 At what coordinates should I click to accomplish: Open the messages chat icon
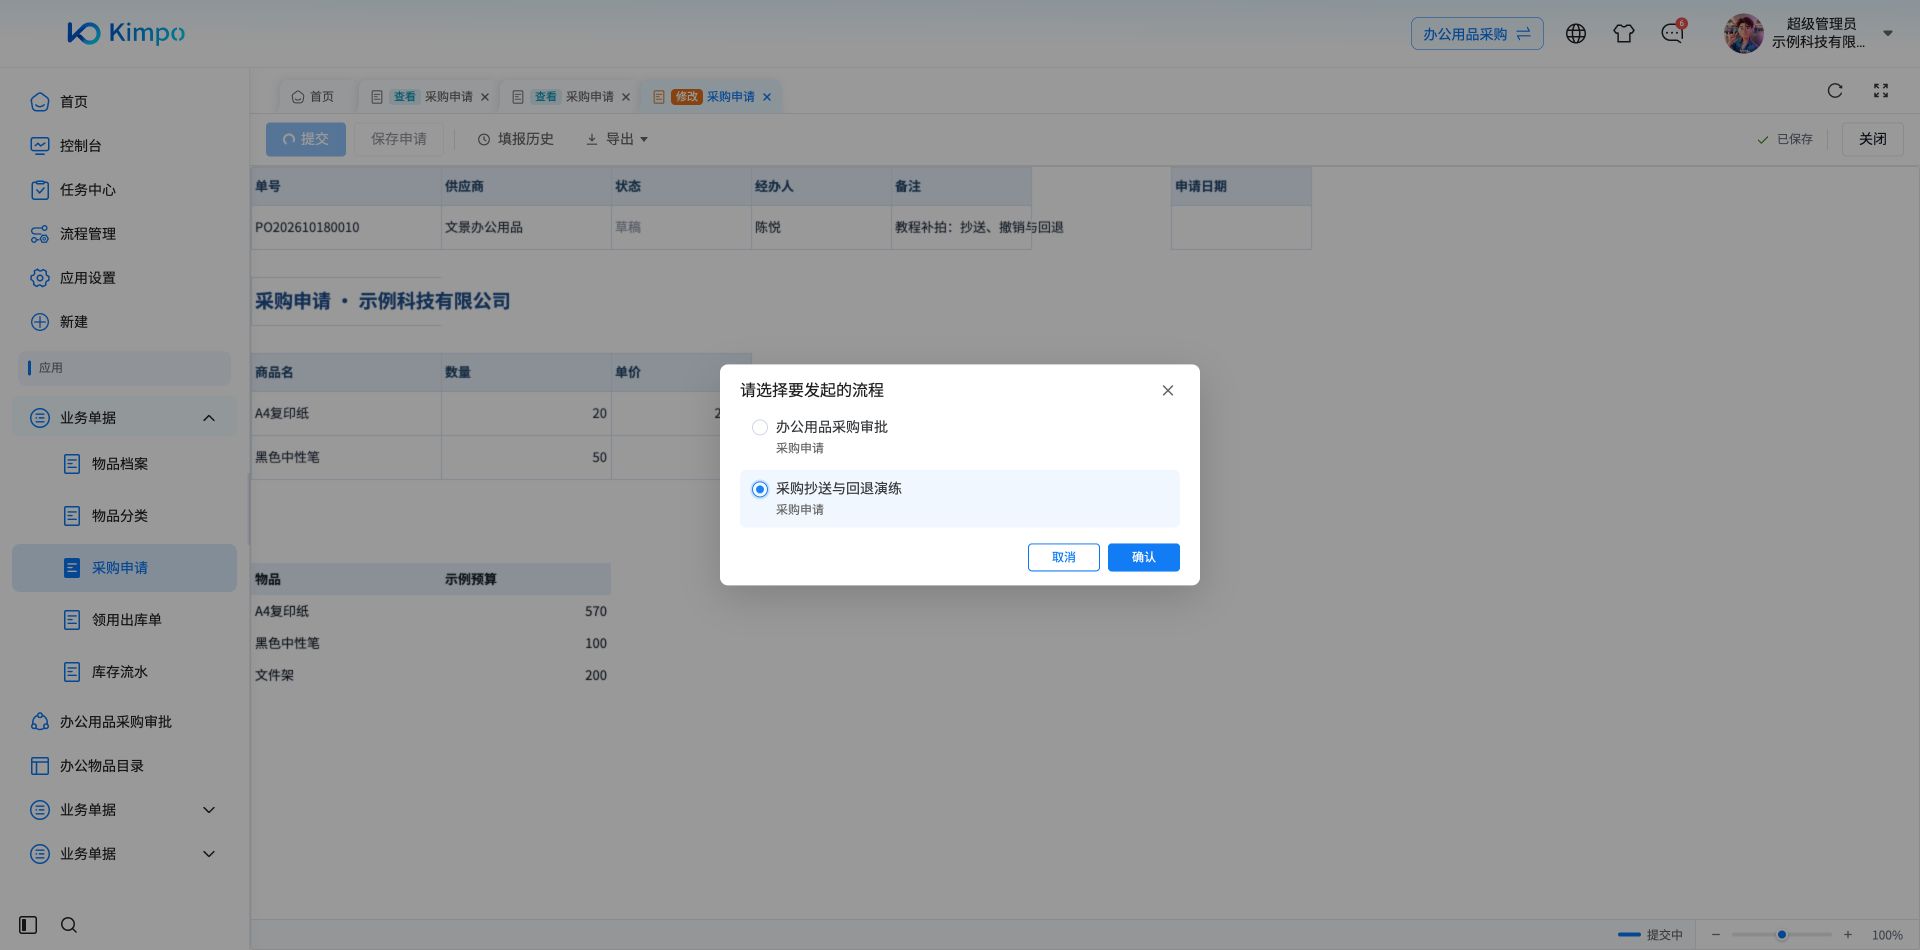pyautogui.click(x=1672, y=33)
